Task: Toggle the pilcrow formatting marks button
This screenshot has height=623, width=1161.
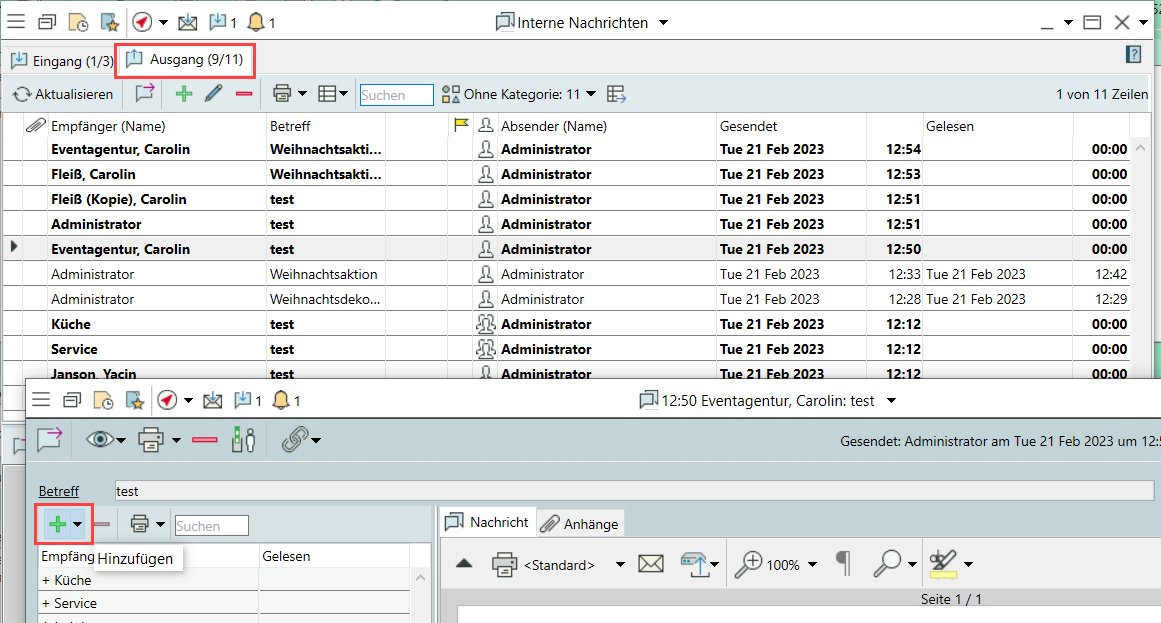Action: pyautogui.click(x=843, y=564)
